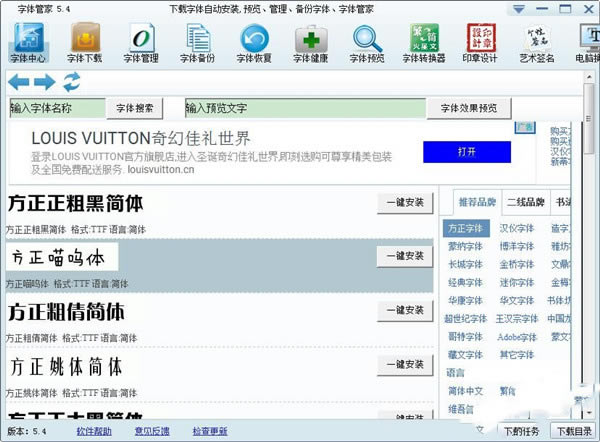Select the 其它字体 category
The image size is (600, 442).
click(x=517, y=355)
